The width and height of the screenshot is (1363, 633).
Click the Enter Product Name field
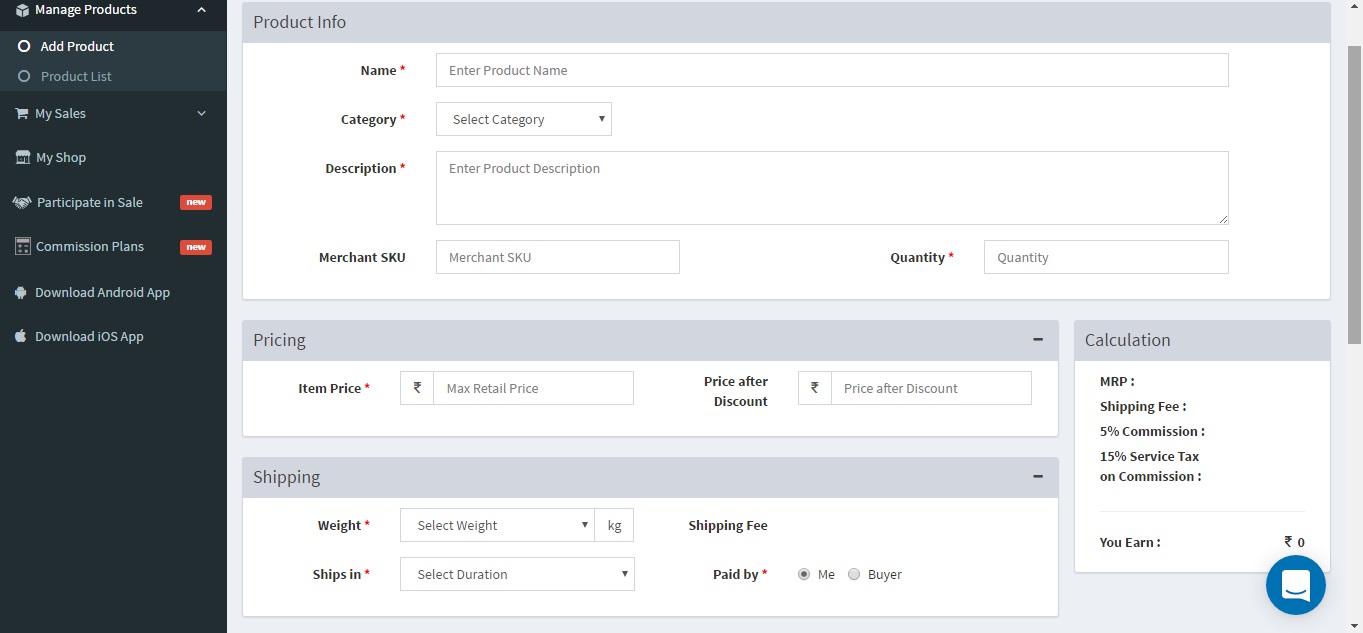(x=832, y=71)
